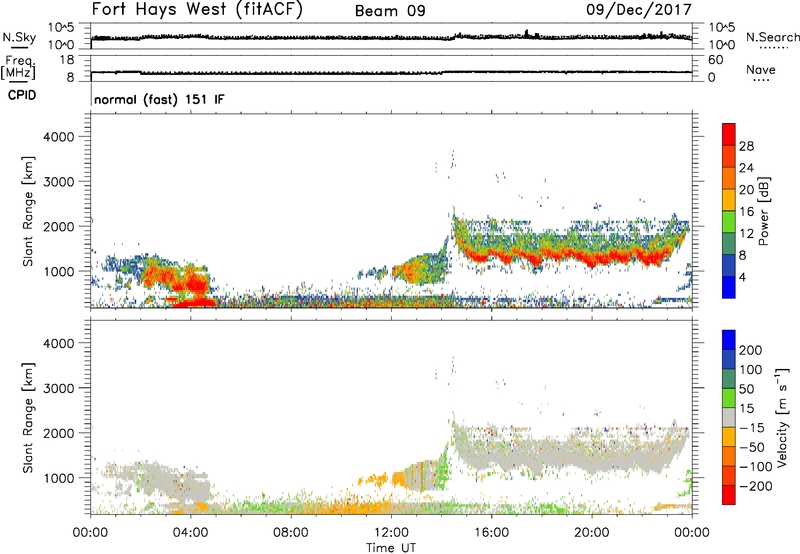Image resolution: width=800 pixels, height=554 pixels.
Task: Pick the red top segment of Power colorbar
Action: (729, 135)
